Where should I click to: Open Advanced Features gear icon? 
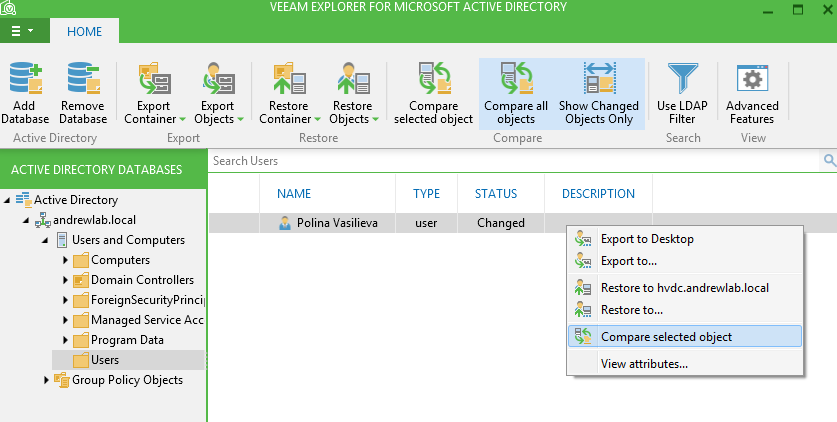pos(752,79)
